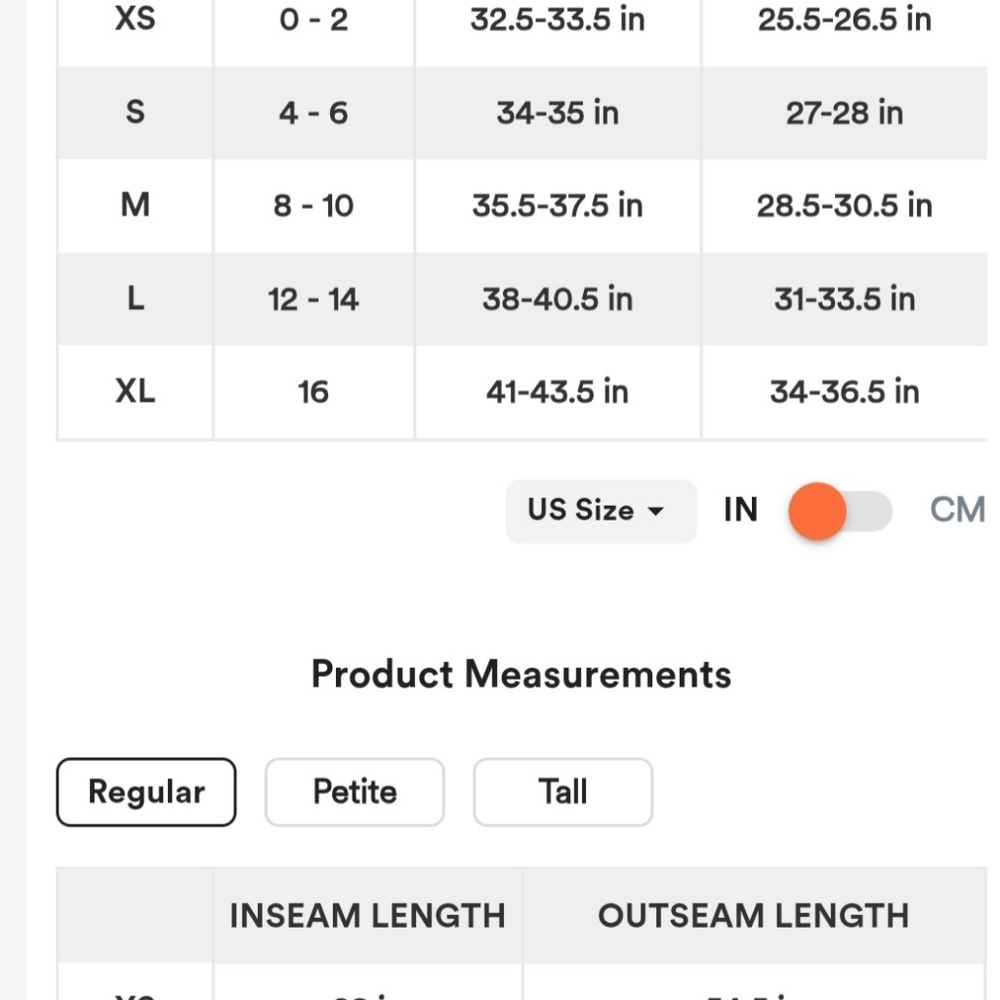The image size is (1000, 1000).
Task: Click the L size row label
Action: tap(135, 299)
